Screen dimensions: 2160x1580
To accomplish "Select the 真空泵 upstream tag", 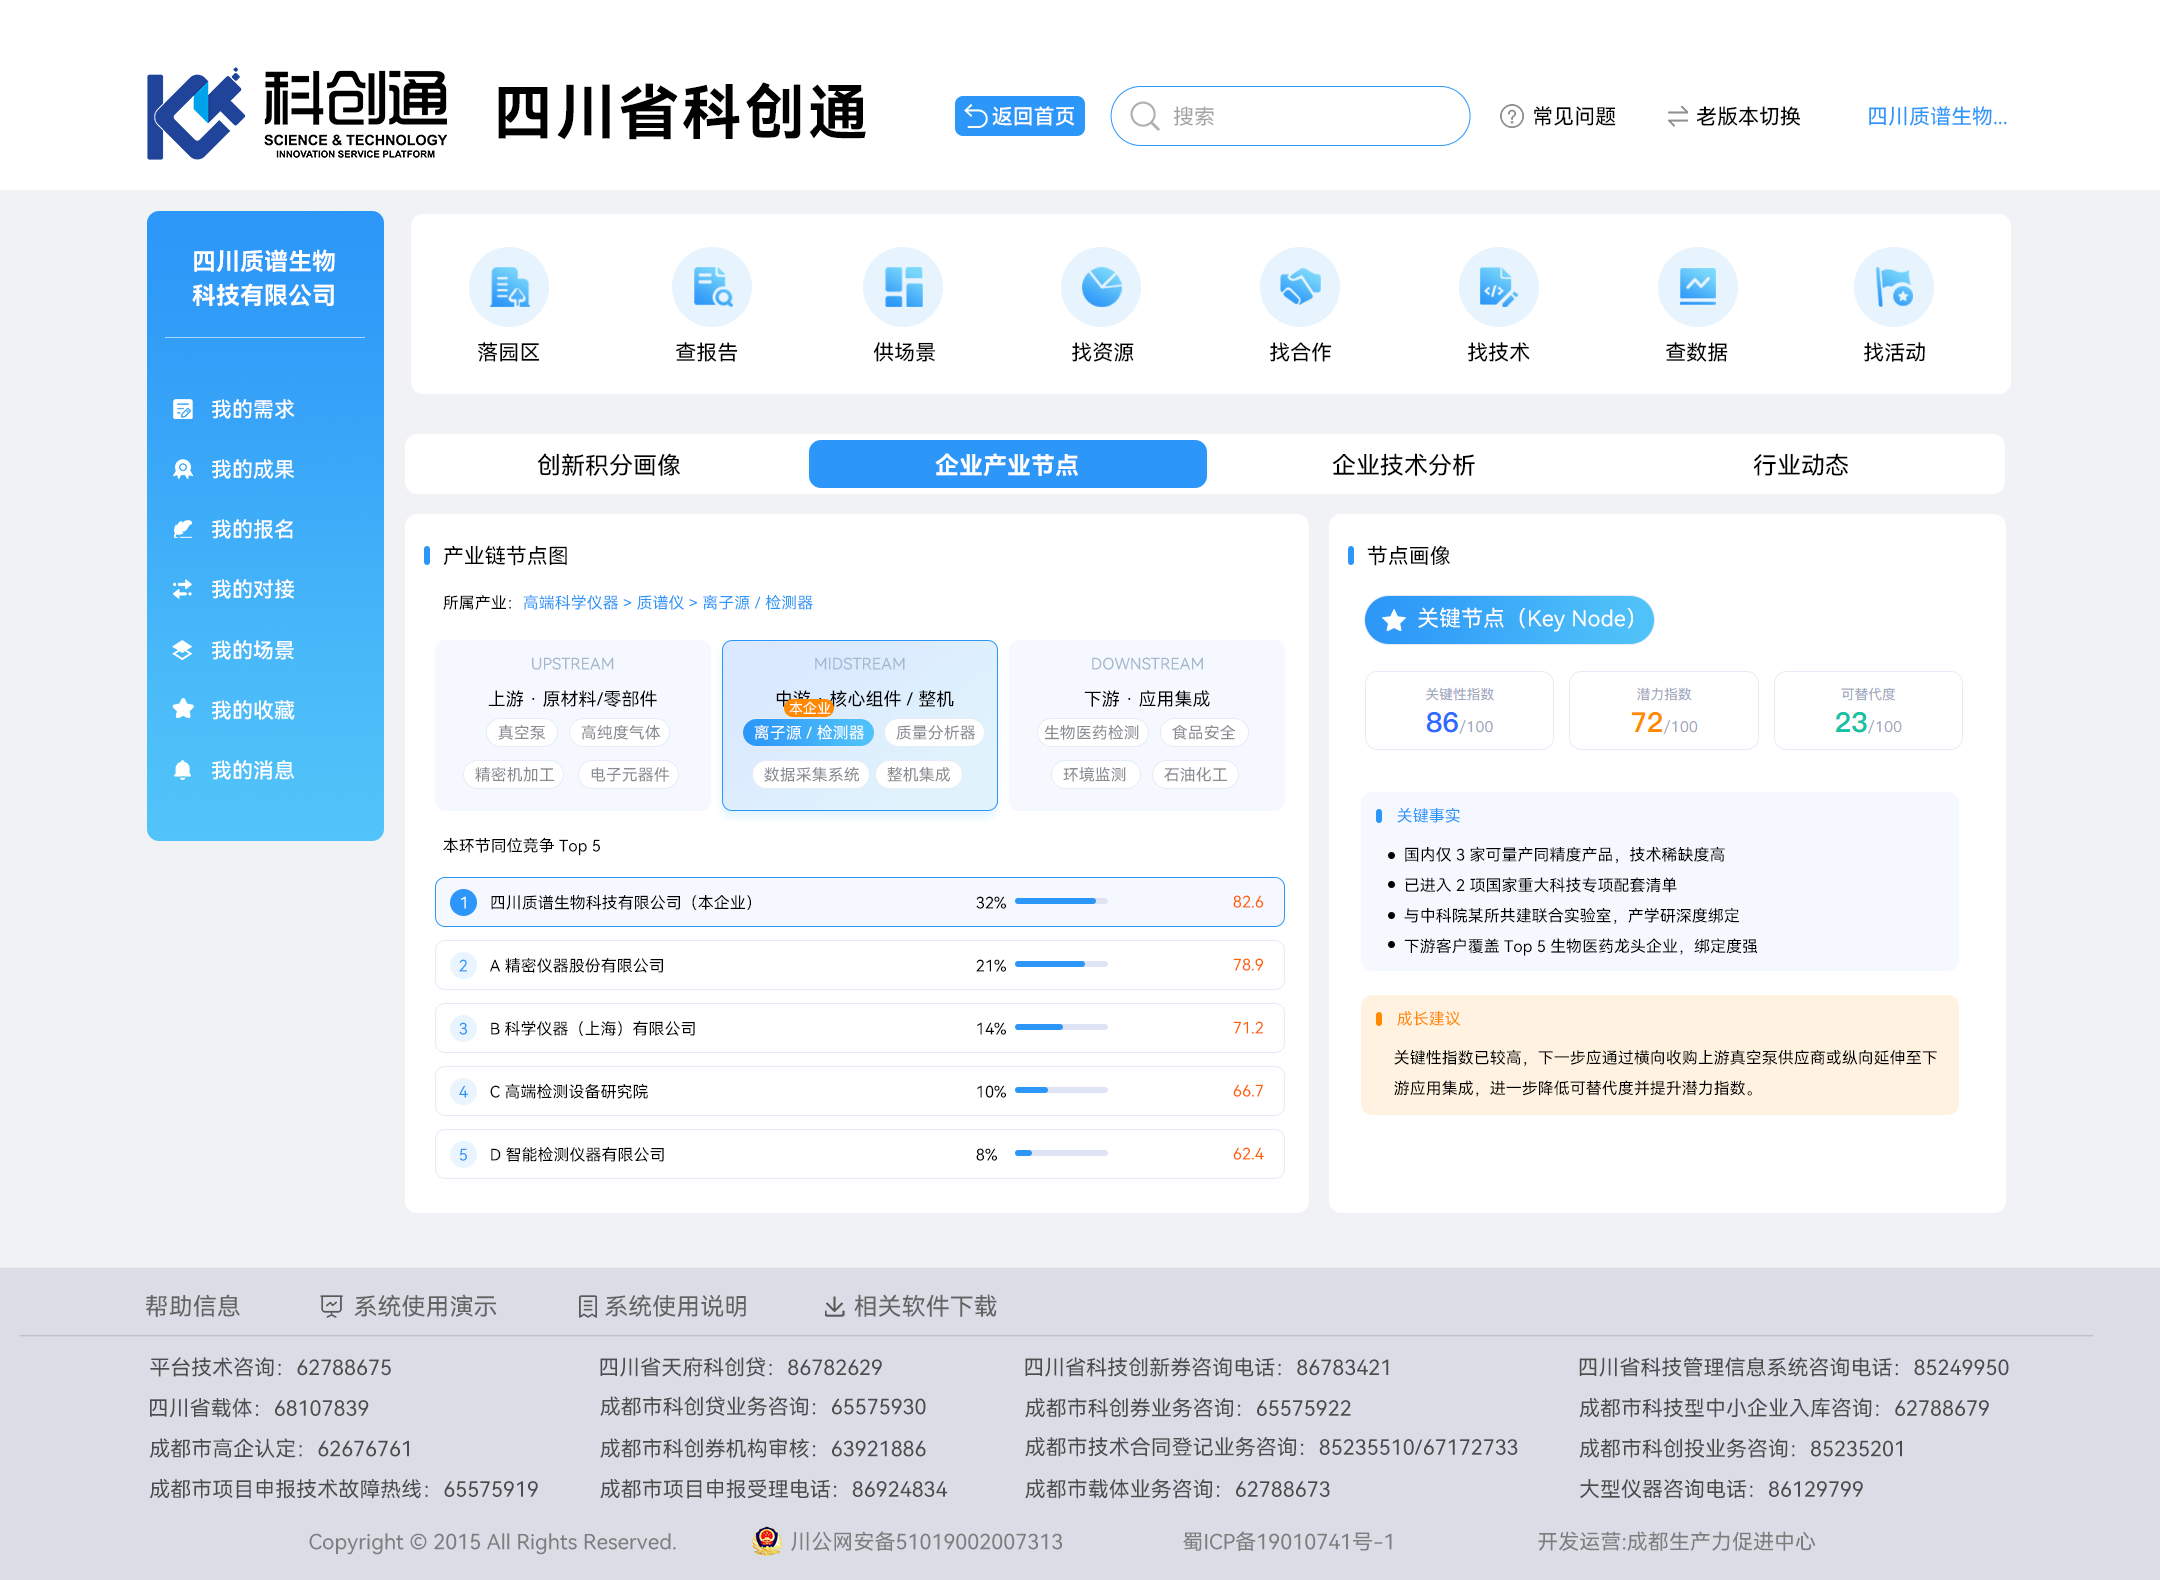I will tap(522, 733).
